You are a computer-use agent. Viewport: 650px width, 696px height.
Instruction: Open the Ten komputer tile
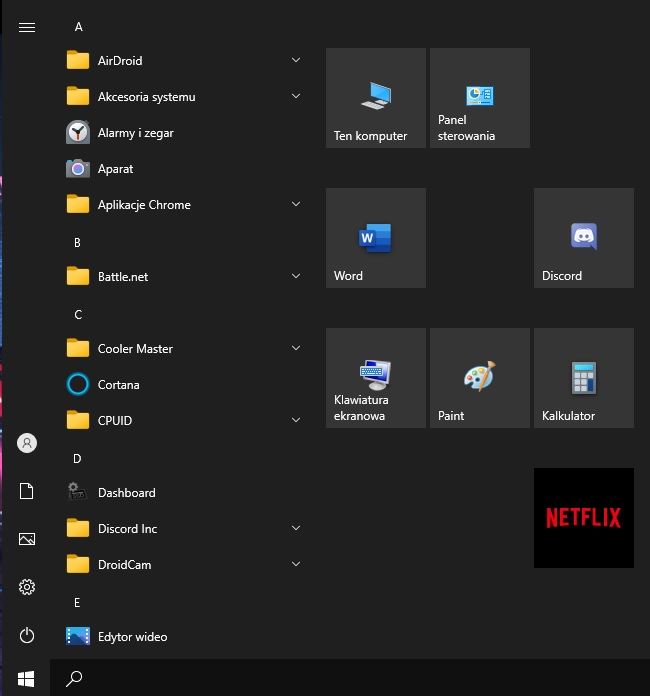[x=376, y=98]
